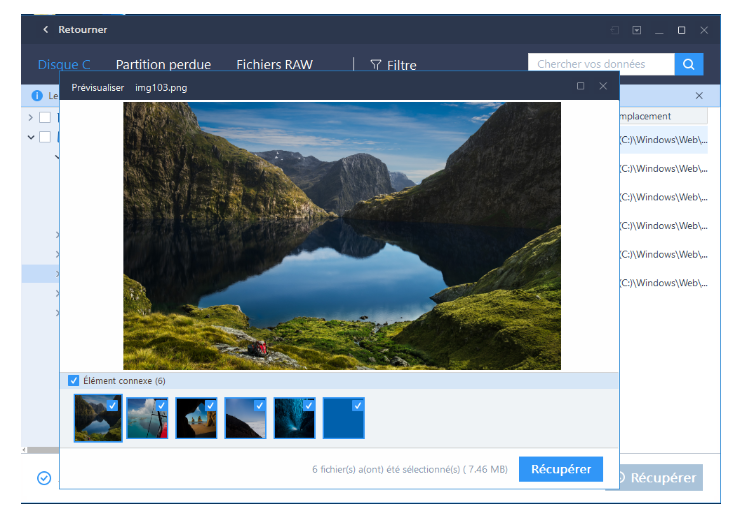
Task: Dismiss the info bar with X
Action: [x=699, y=96]
